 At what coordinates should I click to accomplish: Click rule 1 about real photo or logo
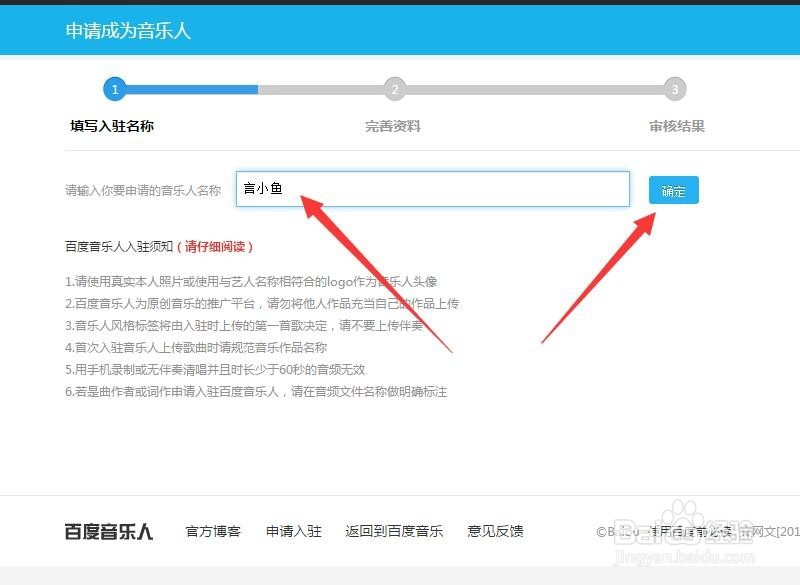[x=251, y=282]
